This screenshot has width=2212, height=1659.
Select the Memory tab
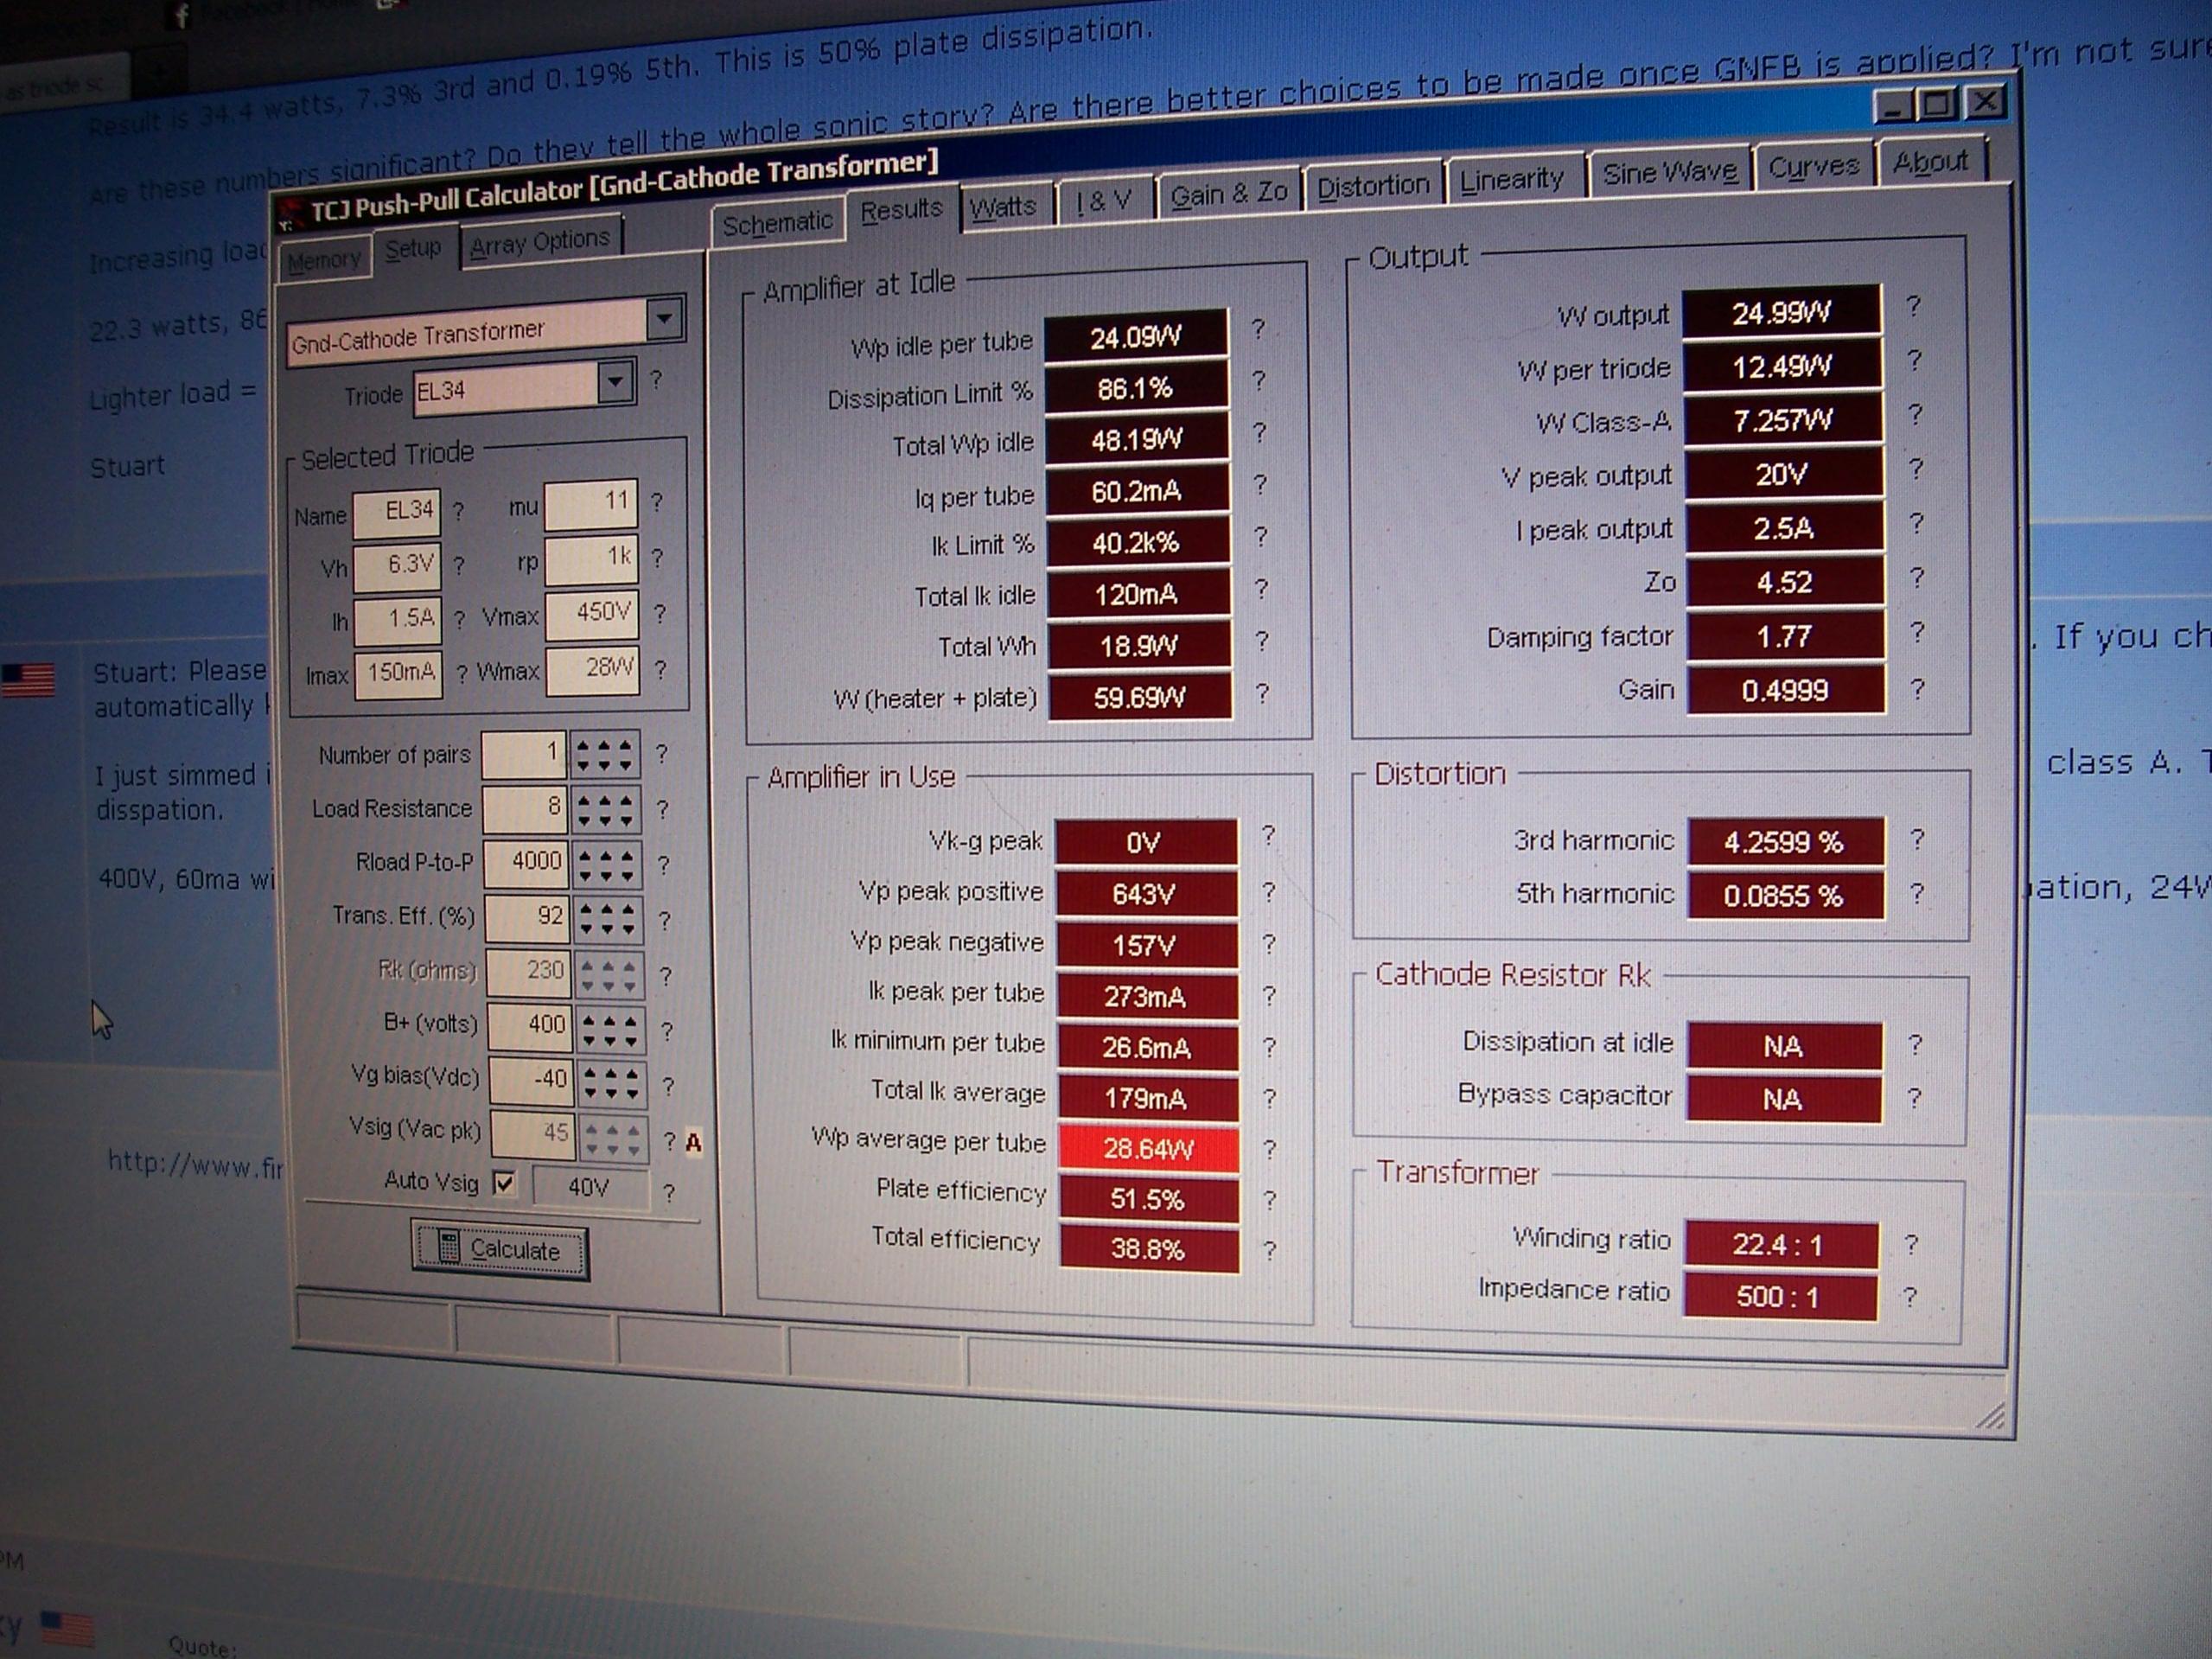pos(323,261)
